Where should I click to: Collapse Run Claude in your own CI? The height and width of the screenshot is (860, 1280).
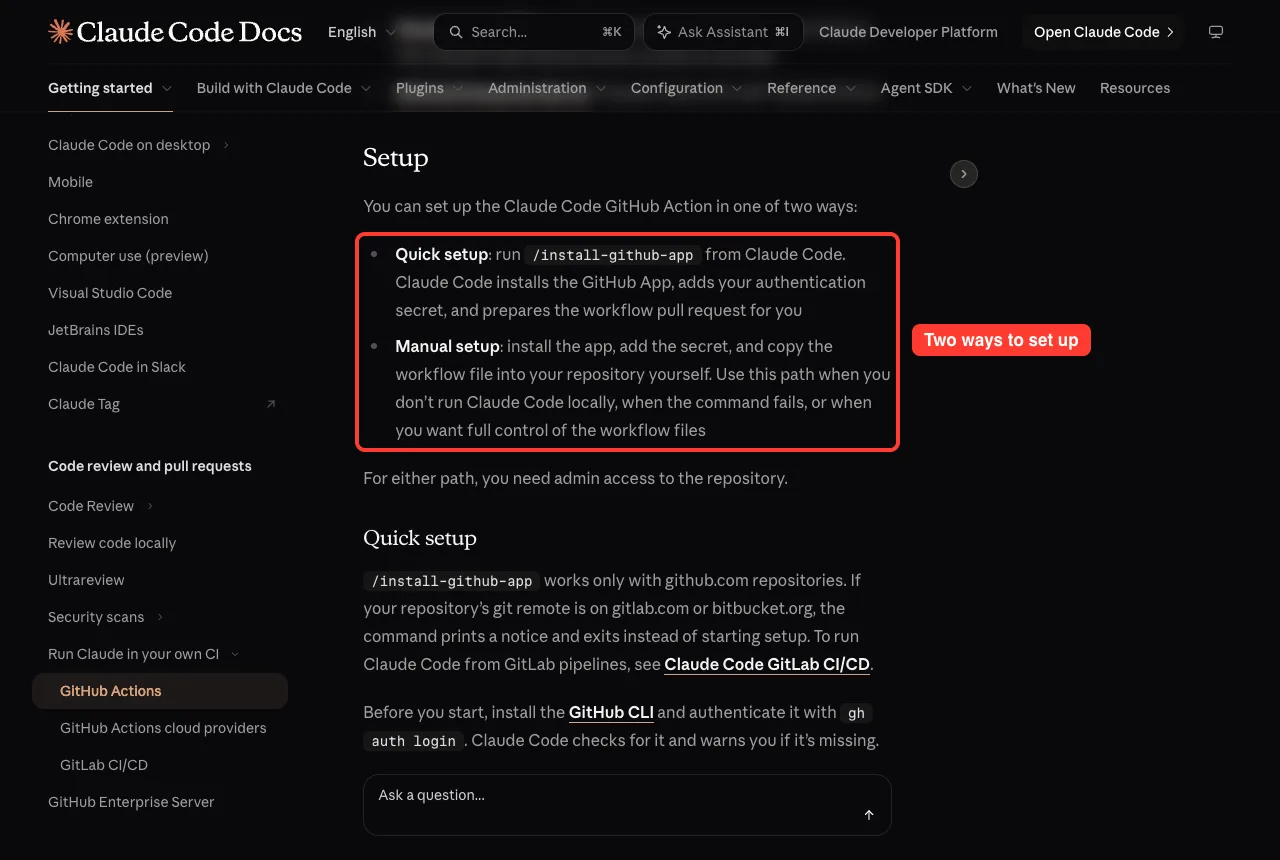[x=235, y=654]
